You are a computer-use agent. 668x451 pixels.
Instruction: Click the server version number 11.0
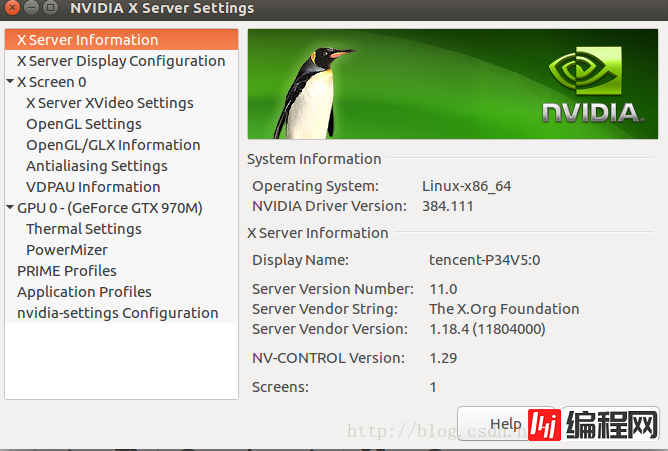443,289
